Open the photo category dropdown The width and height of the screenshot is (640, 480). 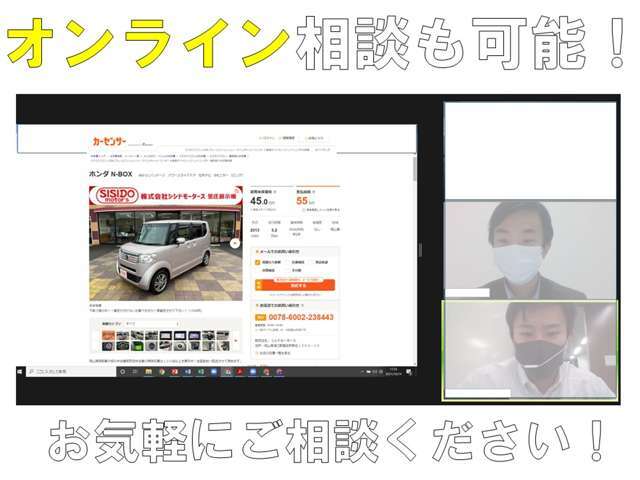(152, 324)
